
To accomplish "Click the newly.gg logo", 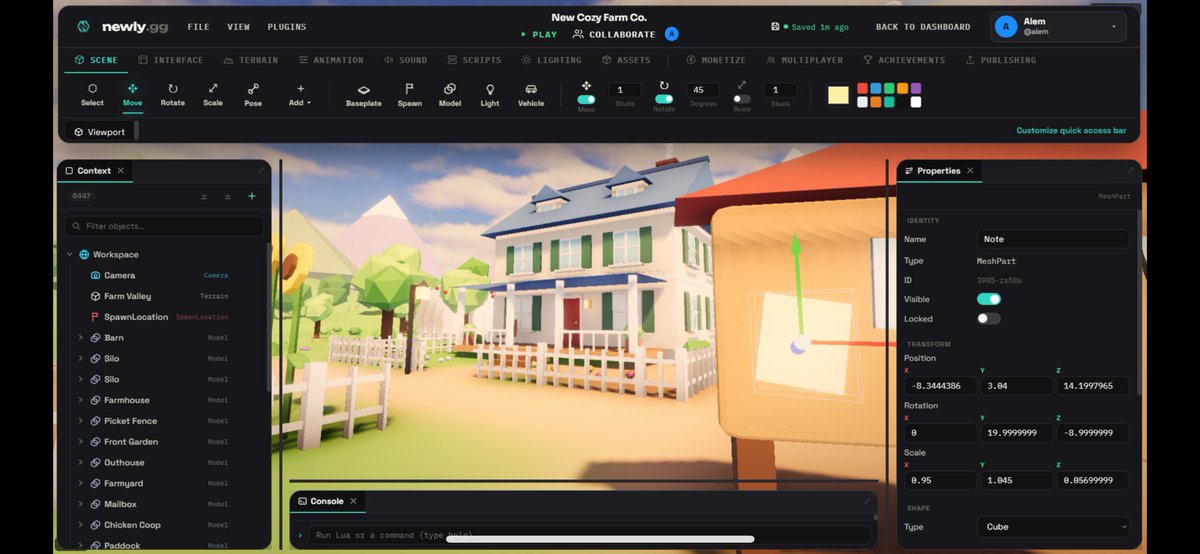I will (123, 27).
